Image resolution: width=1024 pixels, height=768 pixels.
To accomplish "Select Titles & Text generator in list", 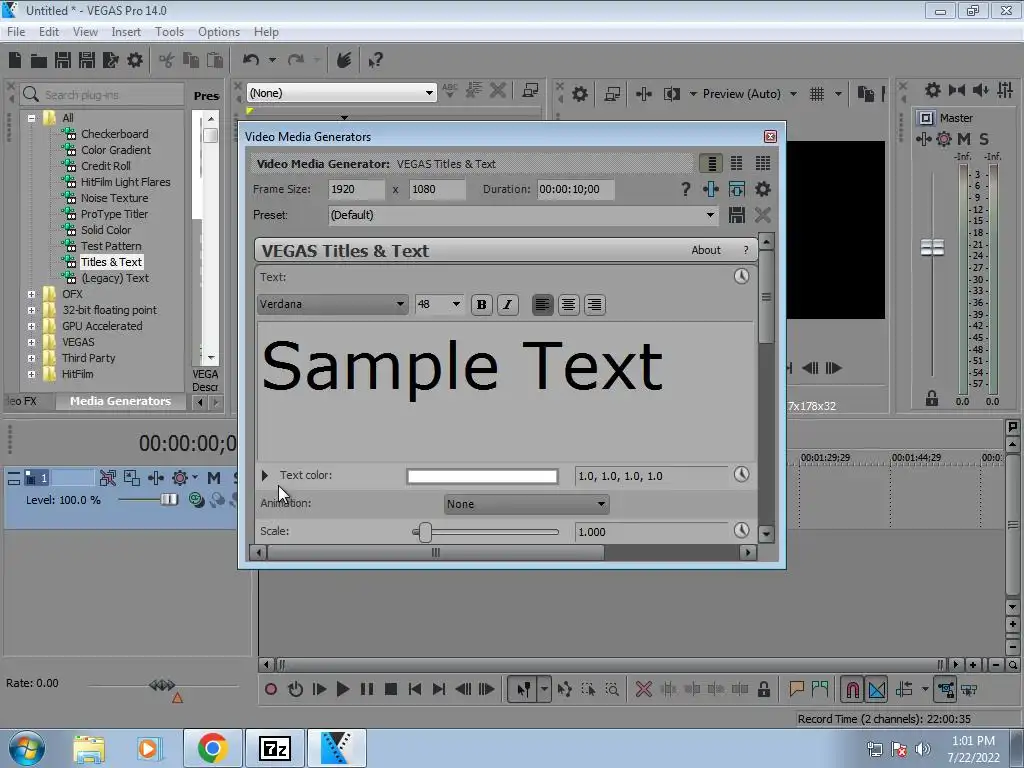I will tap(111, 262).
